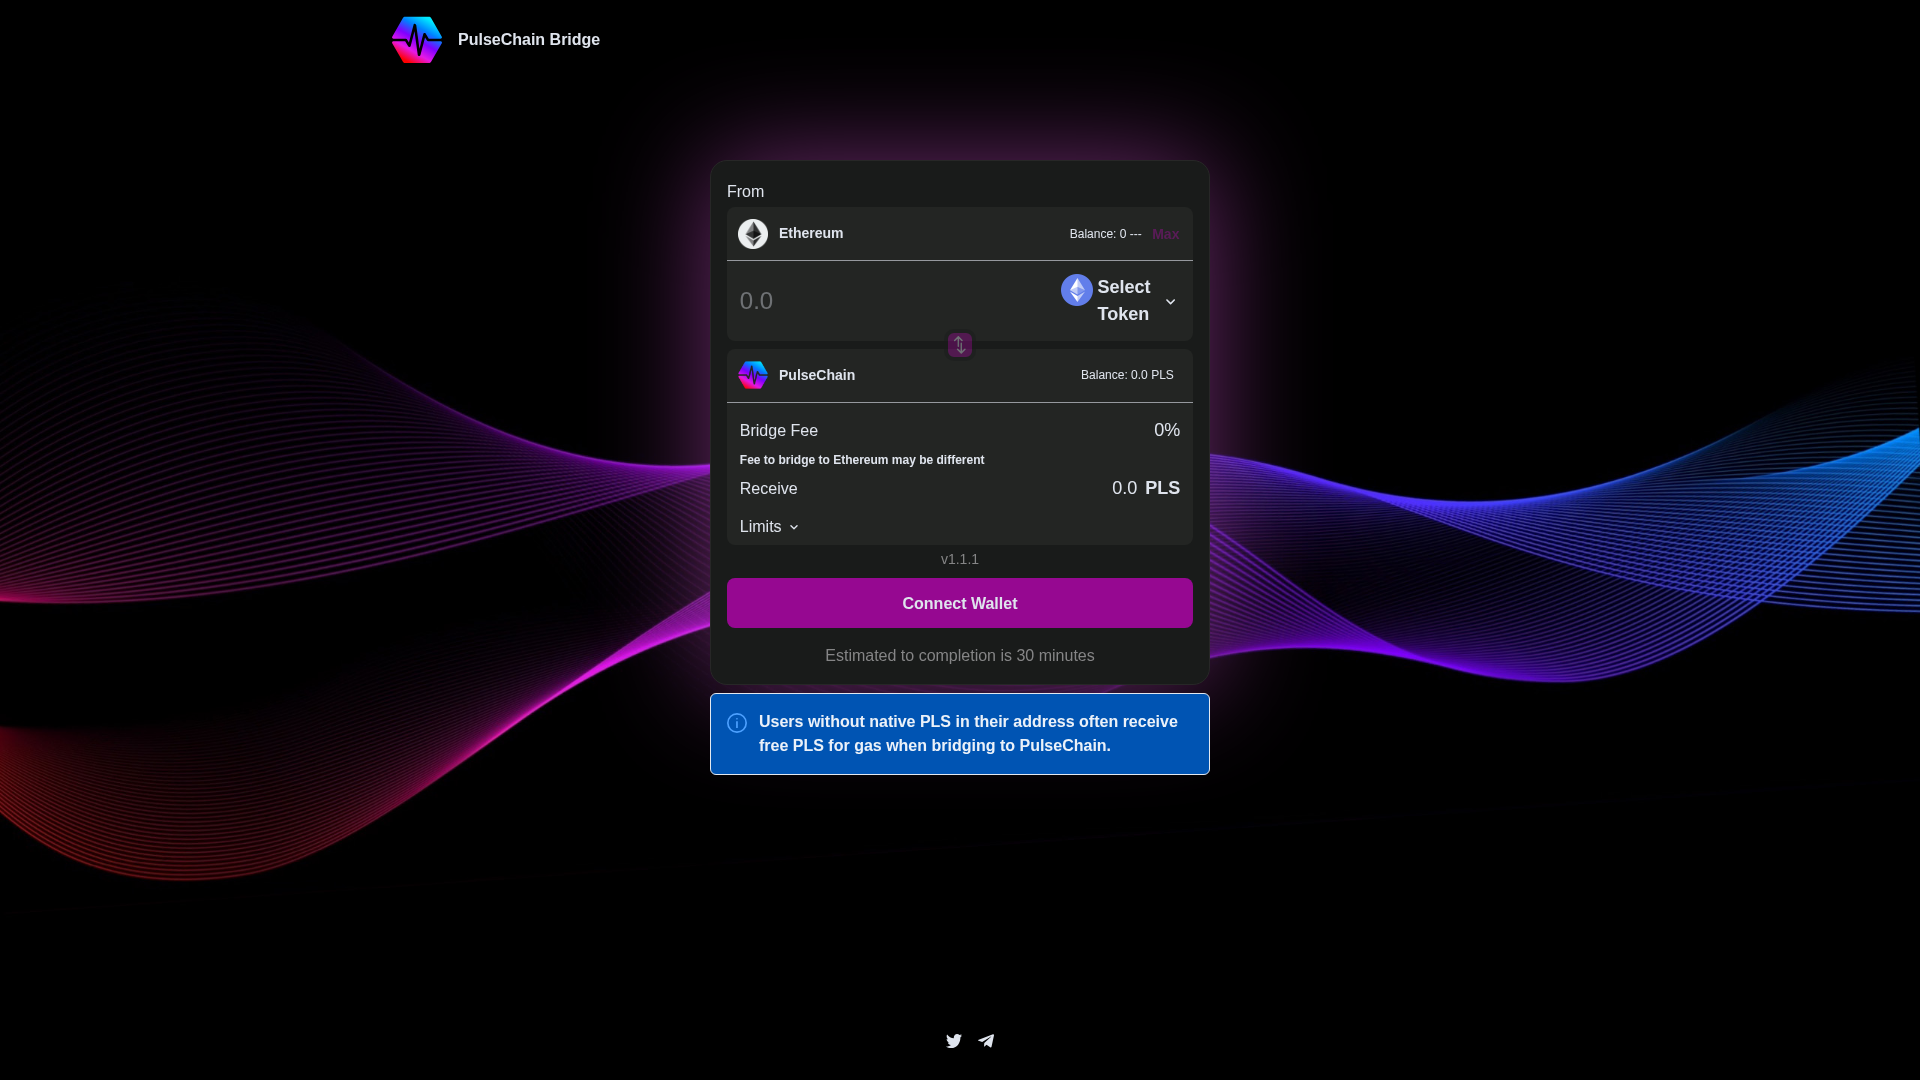Click the Connect Wallet button
The width and height of the screenshot is (1920, 1080).
click(959, 603)
